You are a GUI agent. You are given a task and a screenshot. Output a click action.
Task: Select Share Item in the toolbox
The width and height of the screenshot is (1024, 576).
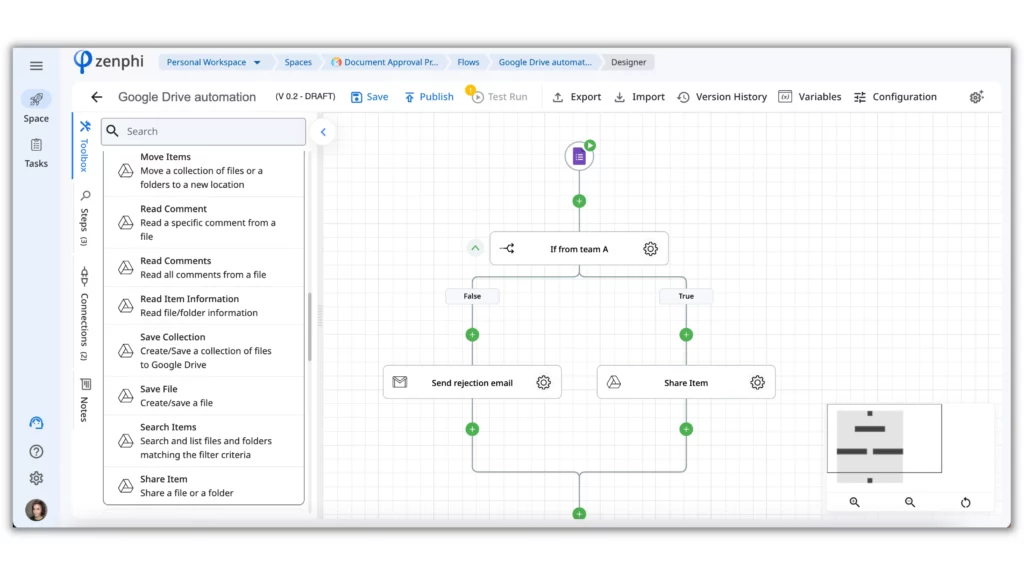[x=204, y=486]
